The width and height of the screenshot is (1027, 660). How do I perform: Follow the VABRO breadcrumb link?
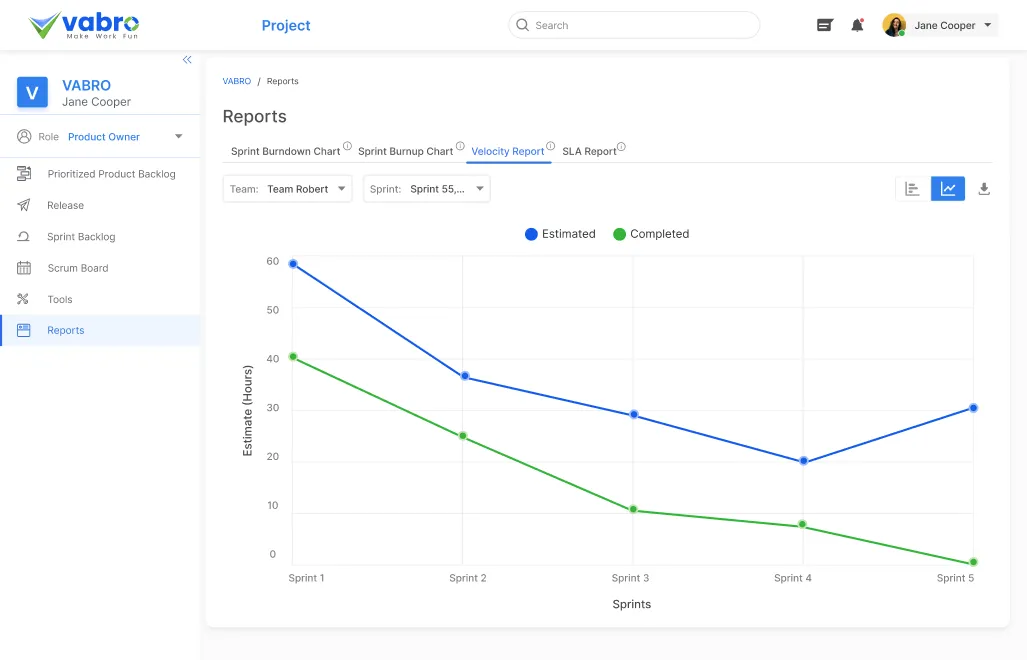point(236,81)
